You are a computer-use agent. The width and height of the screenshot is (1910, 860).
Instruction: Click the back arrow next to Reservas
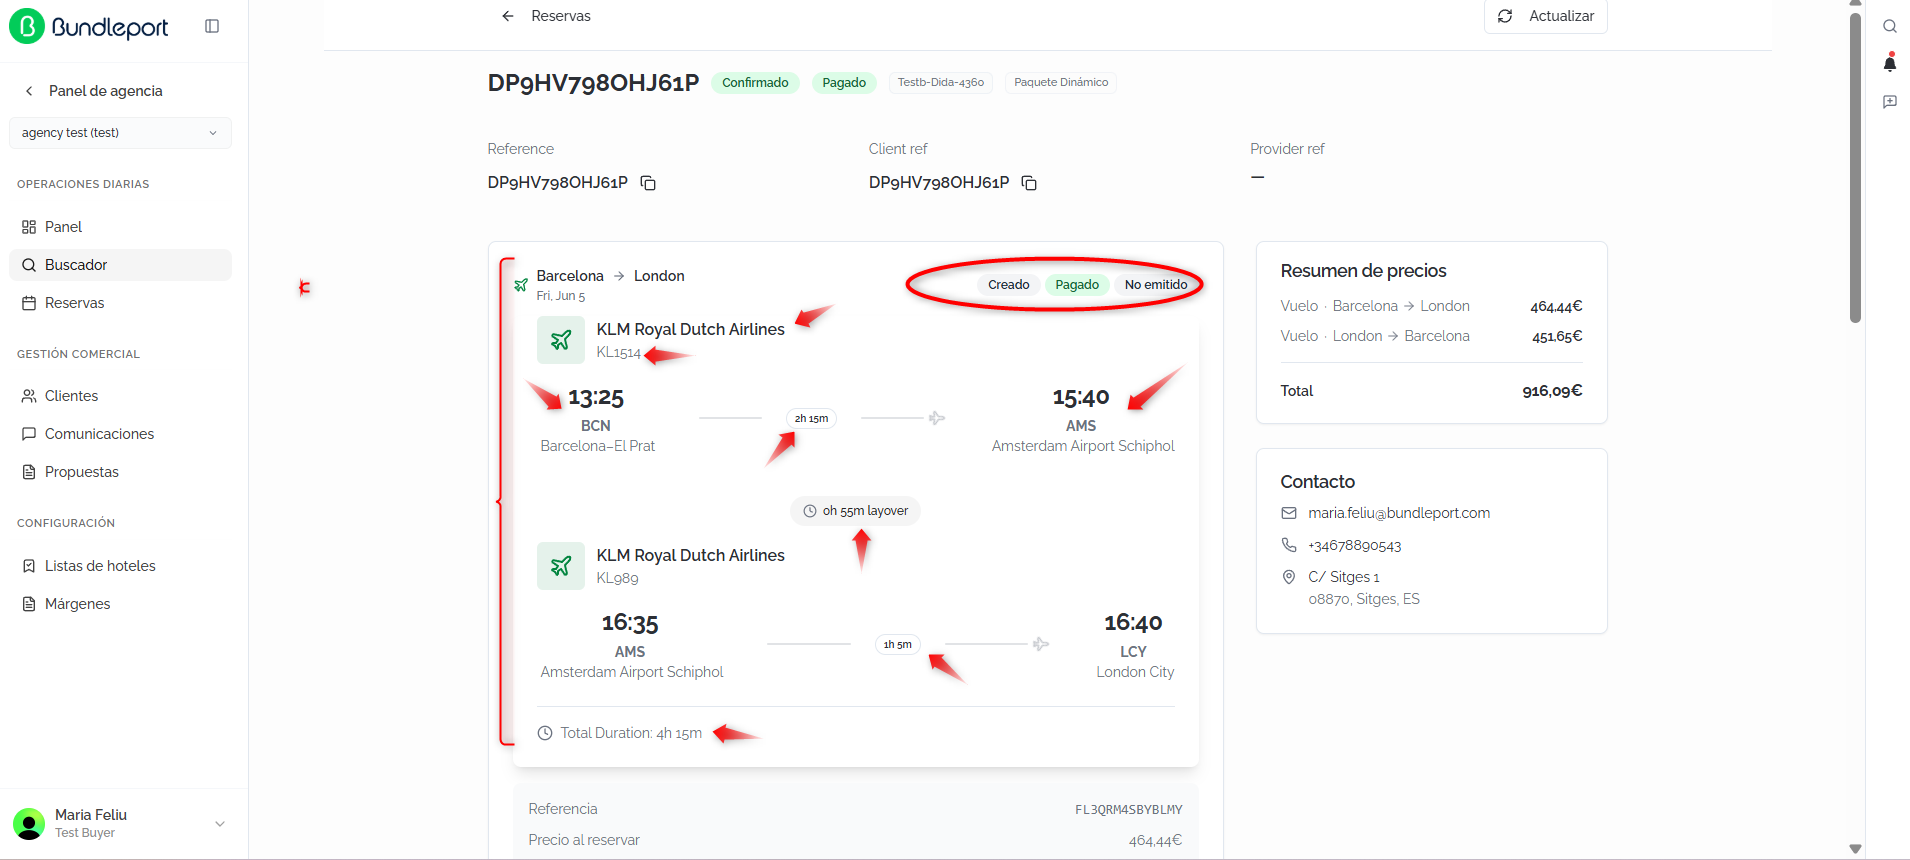(508, 16)
